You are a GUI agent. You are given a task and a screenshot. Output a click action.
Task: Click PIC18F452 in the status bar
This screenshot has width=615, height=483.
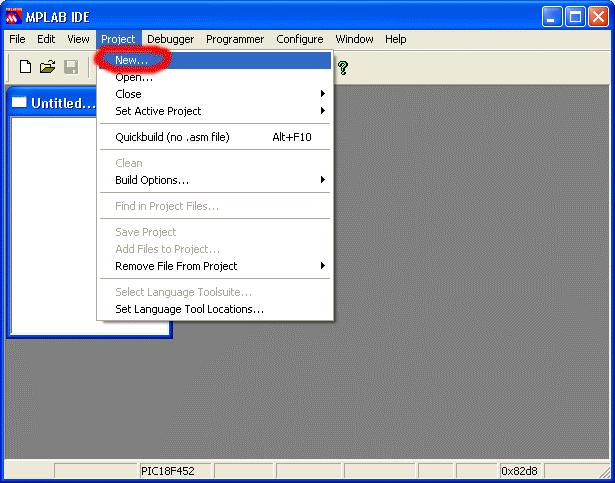point(168,471)
